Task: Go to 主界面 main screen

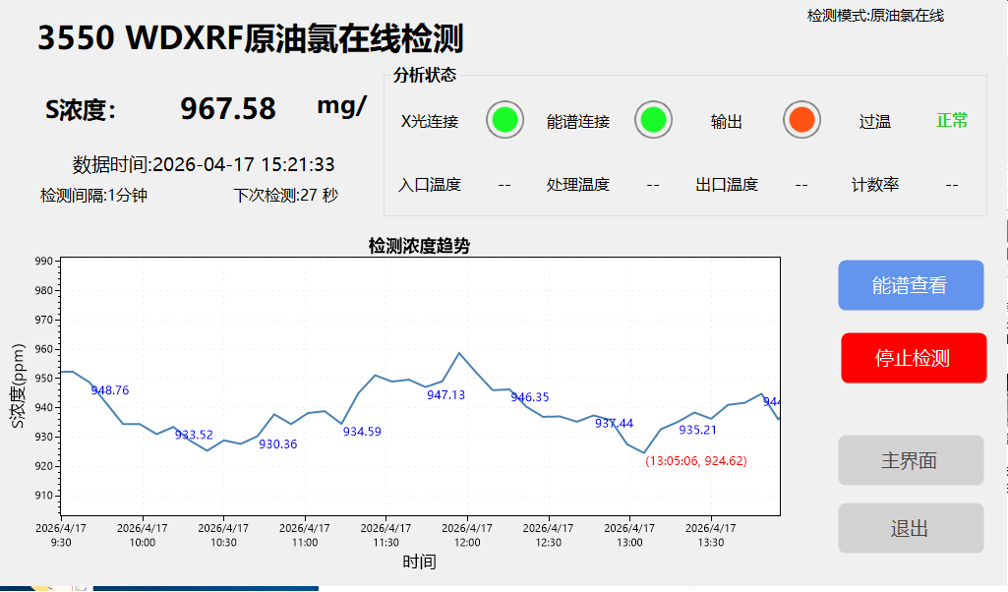Action: tap(910, 460)
